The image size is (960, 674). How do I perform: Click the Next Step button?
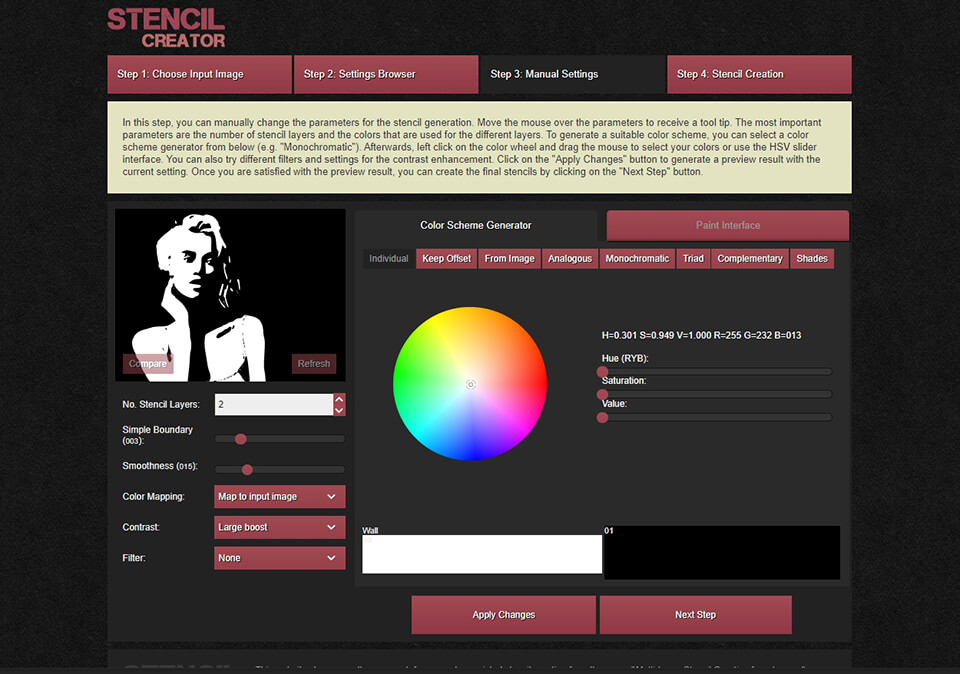coord(695,615)
